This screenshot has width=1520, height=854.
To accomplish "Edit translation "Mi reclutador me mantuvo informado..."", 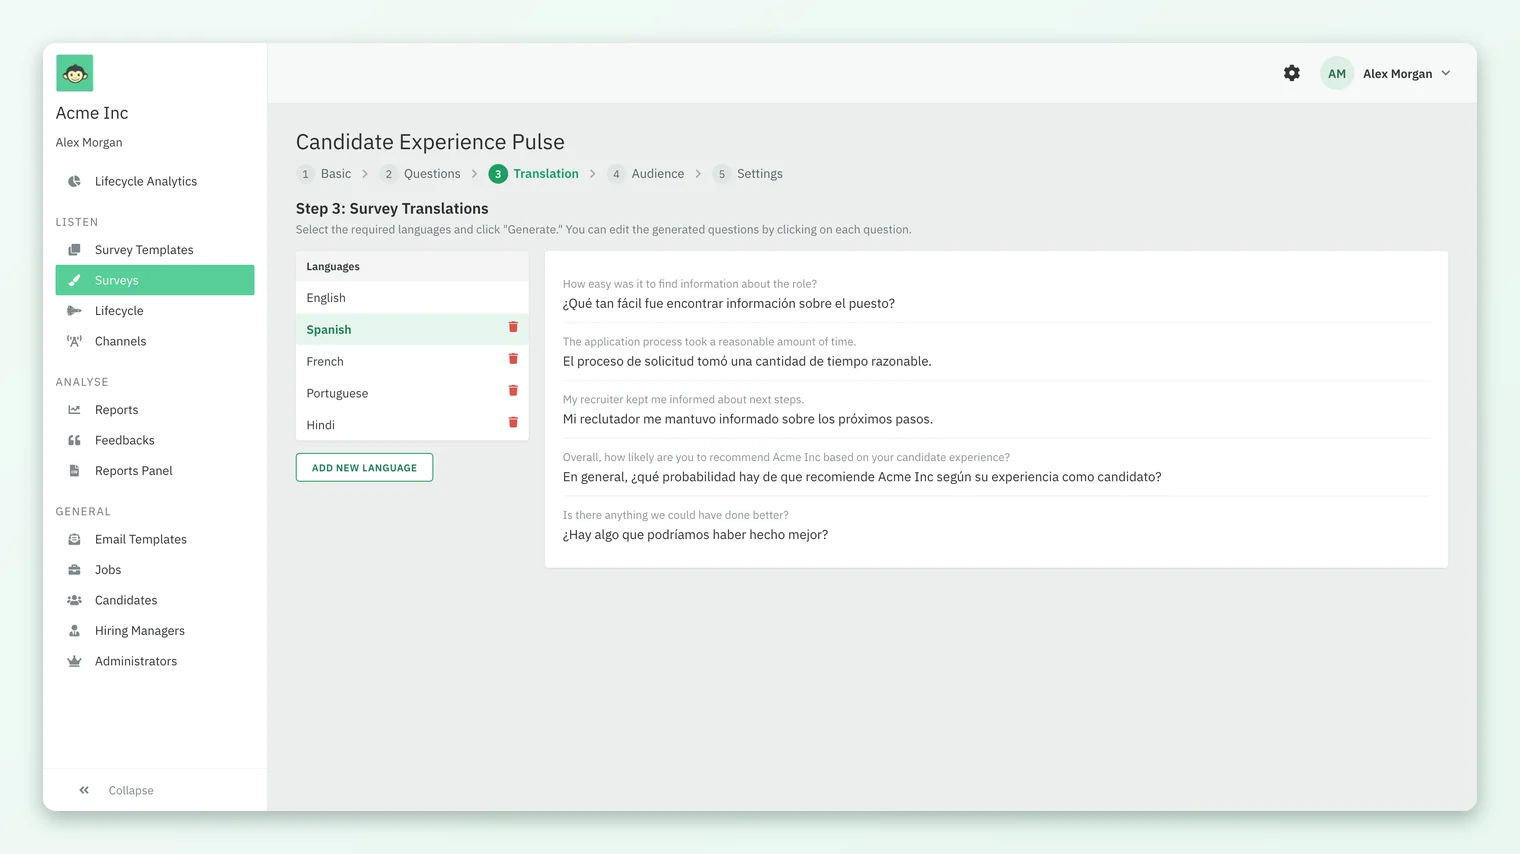I will coord(748,420).
